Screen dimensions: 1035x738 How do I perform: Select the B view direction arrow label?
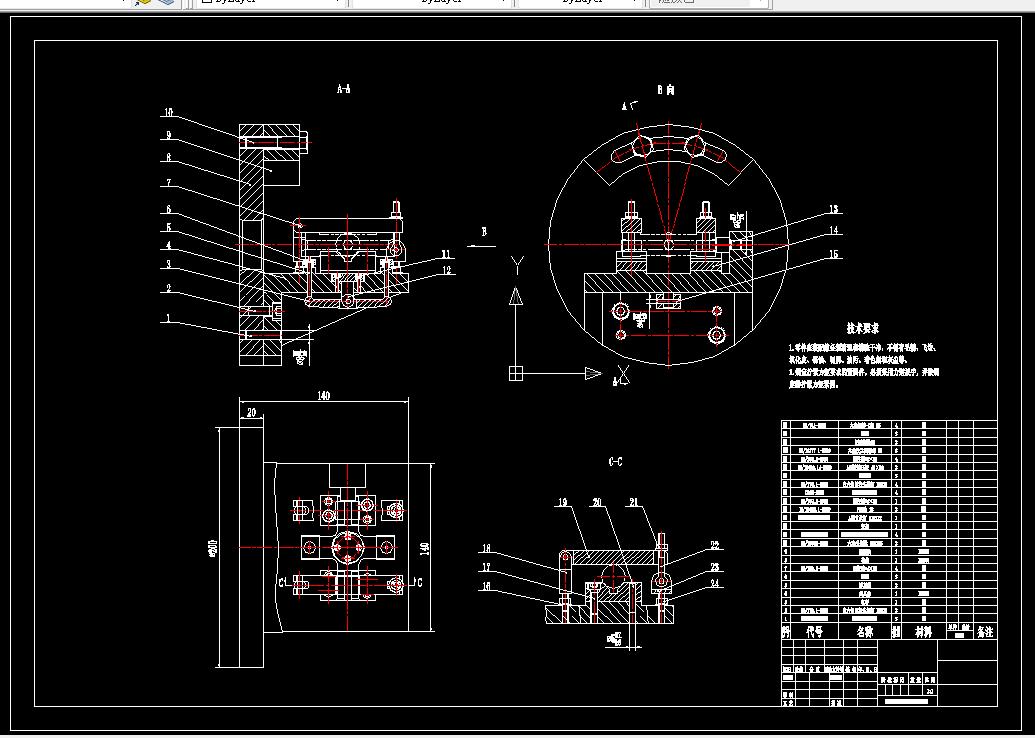tap(484, 232)
